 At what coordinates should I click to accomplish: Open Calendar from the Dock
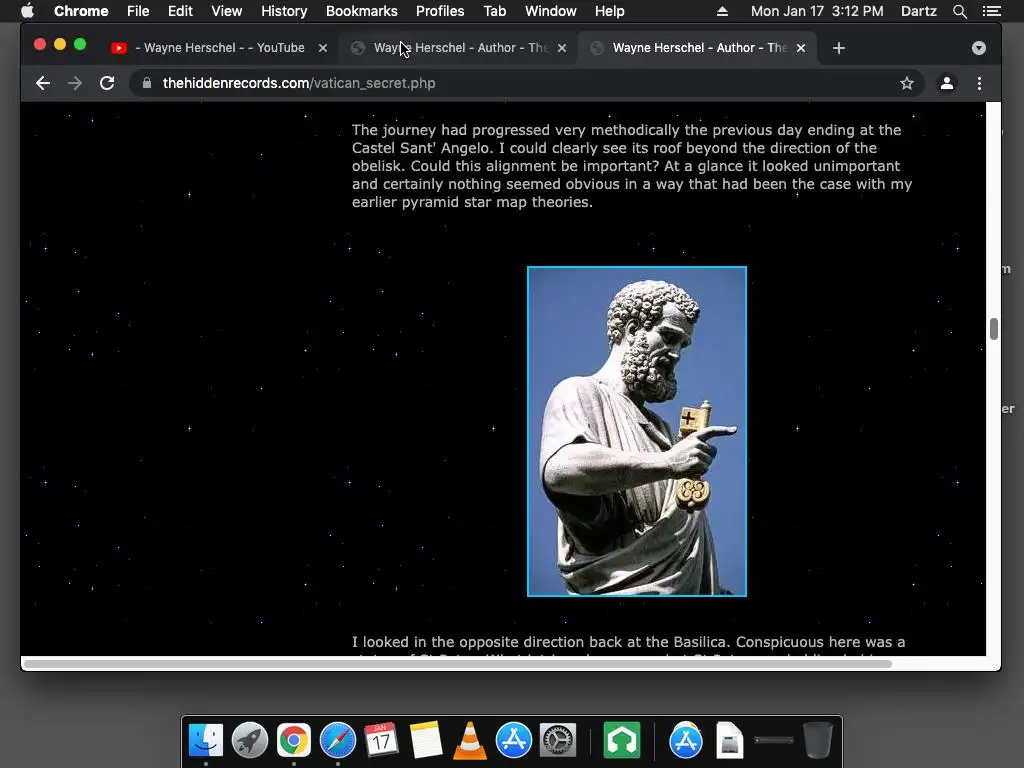pos(381,740)
